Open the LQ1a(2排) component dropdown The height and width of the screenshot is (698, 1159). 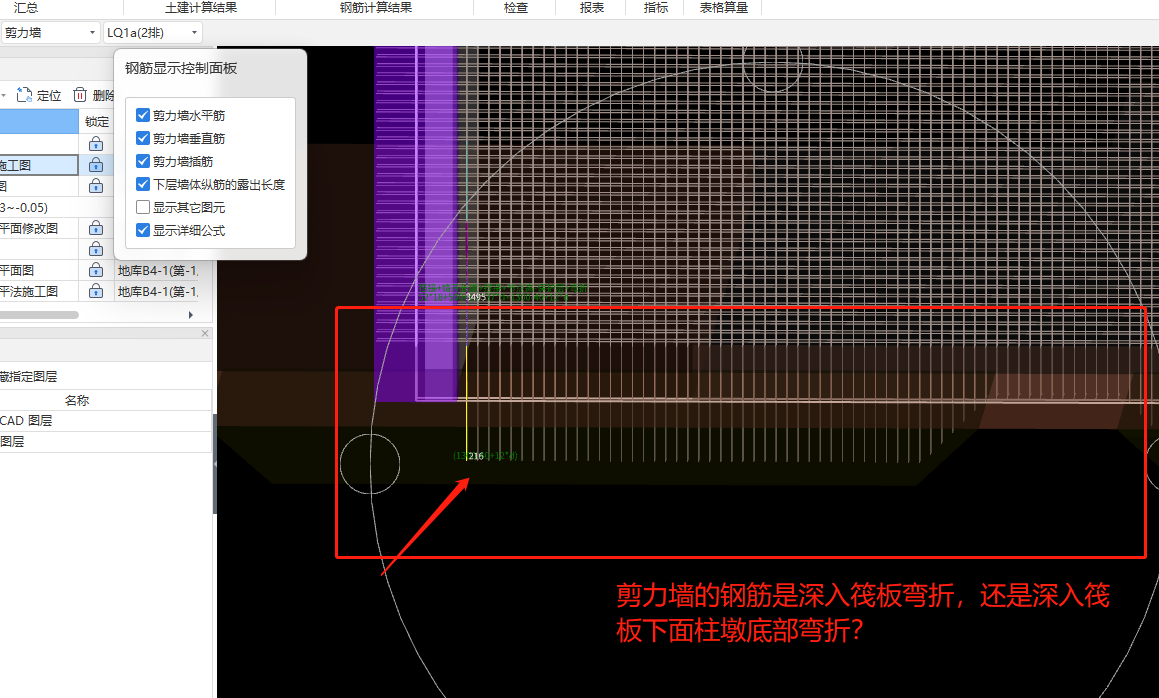pyautogui.click(x=152, y=33)
